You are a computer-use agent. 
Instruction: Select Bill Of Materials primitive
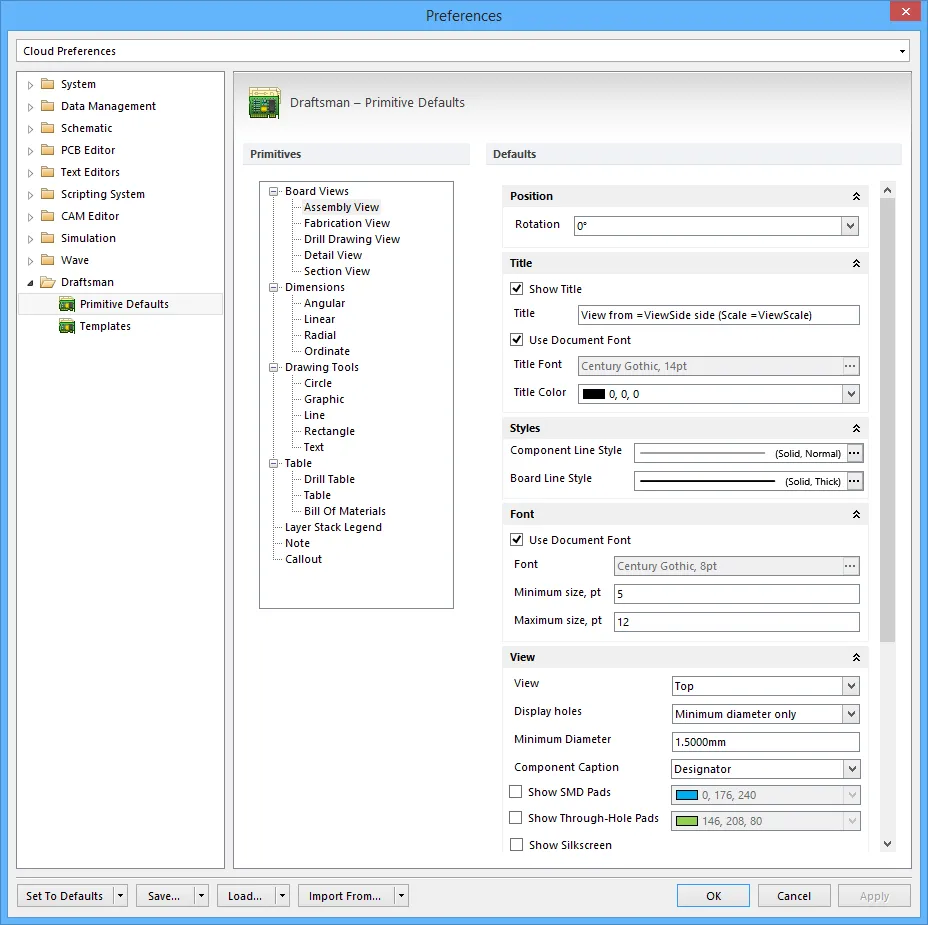tap(344, 511)
